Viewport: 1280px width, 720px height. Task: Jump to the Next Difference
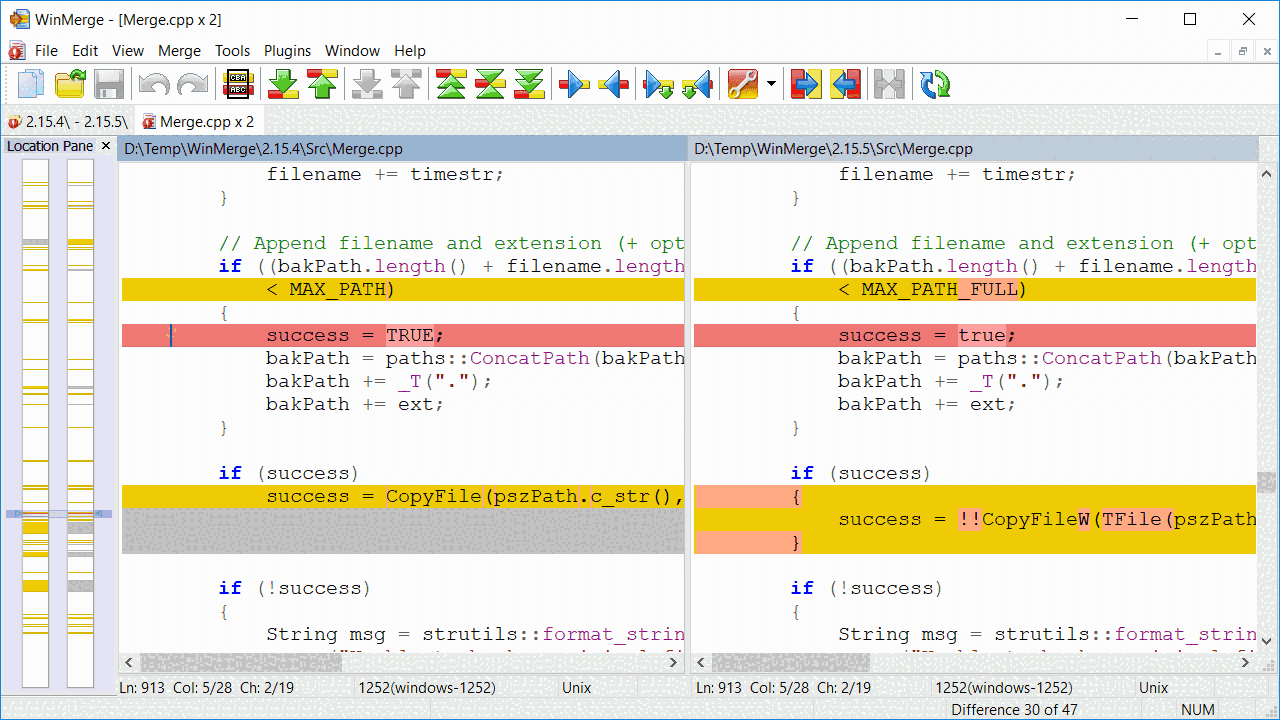pos(282,84)
